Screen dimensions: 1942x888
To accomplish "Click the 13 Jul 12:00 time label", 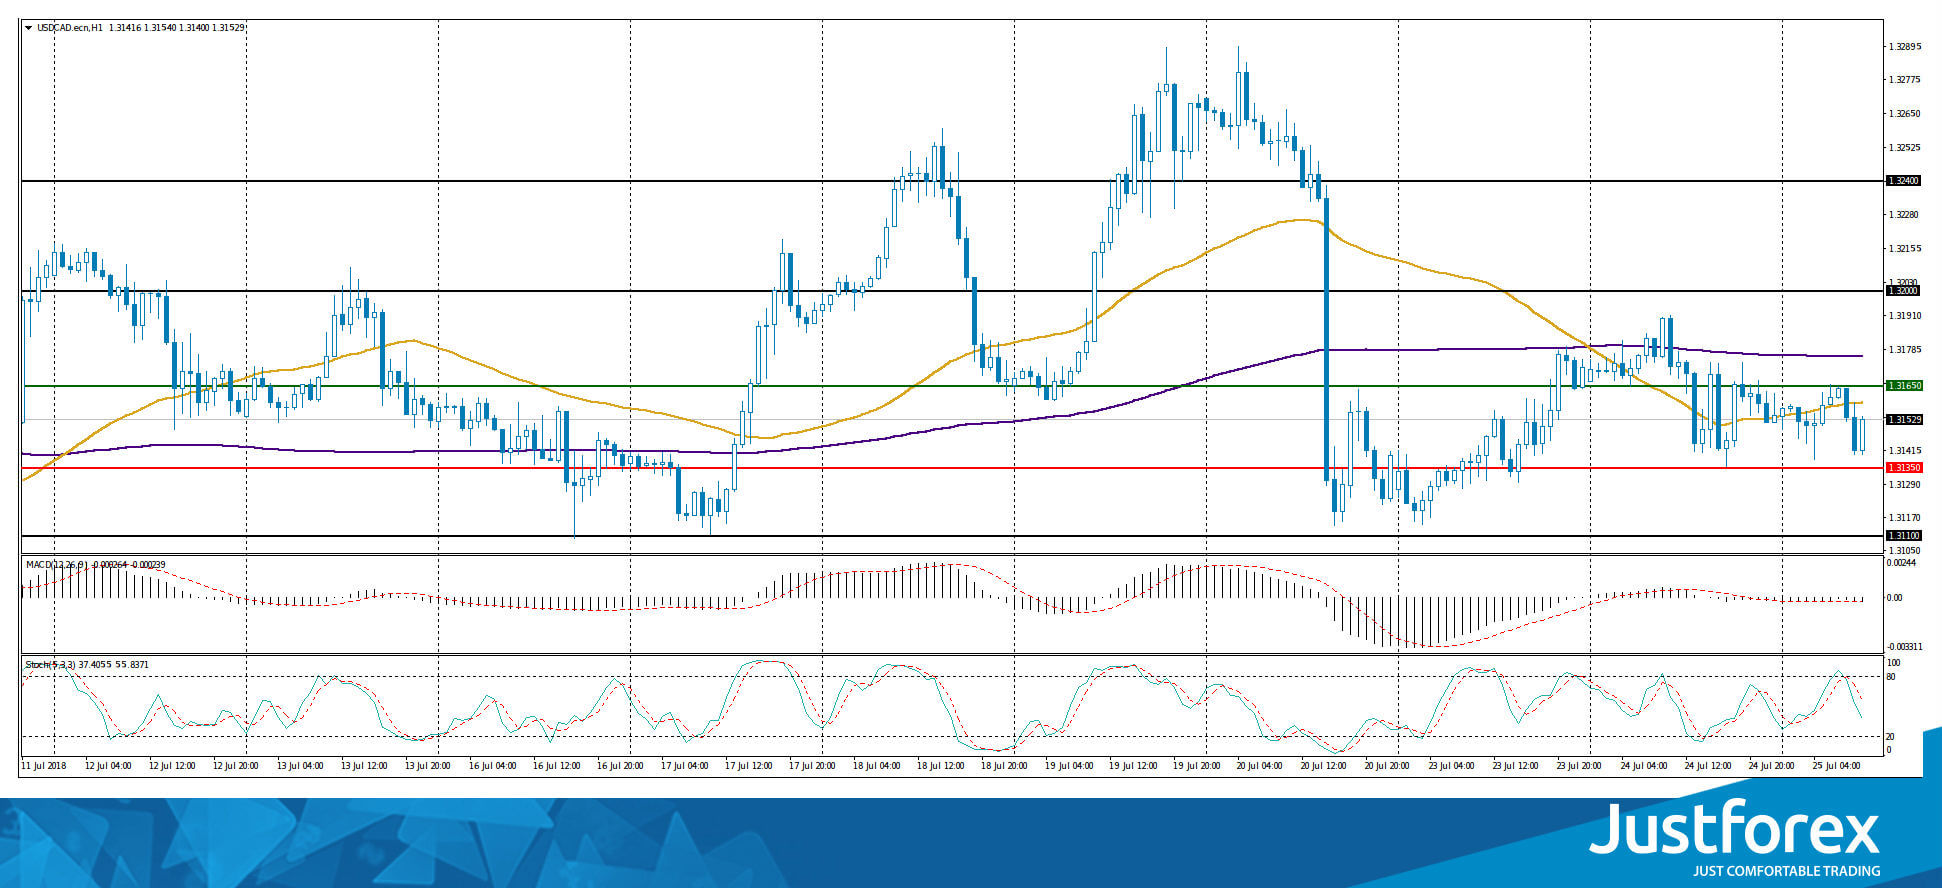I will pyautogui.click(x=365, y=766).
